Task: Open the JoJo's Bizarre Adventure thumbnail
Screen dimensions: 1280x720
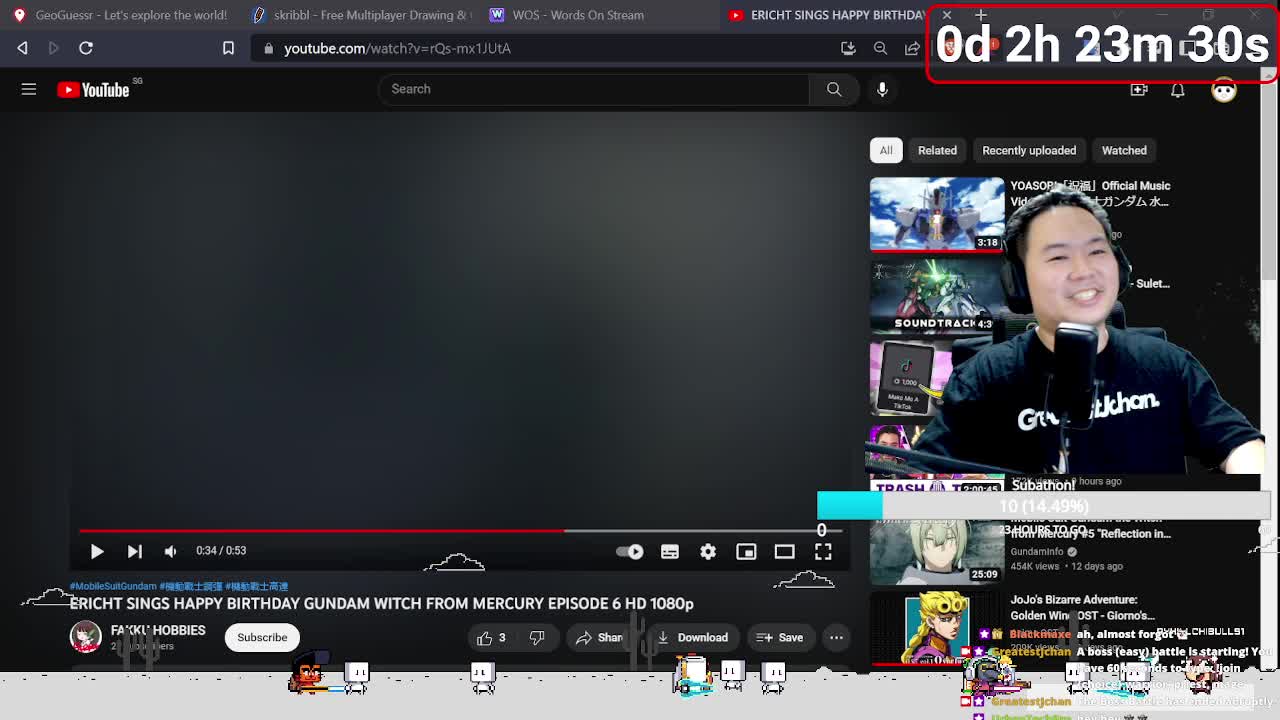Action: (x=937, y=628)
